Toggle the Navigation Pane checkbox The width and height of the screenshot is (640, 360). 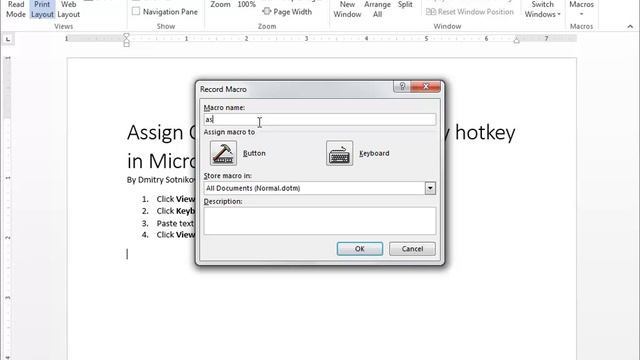136,11
